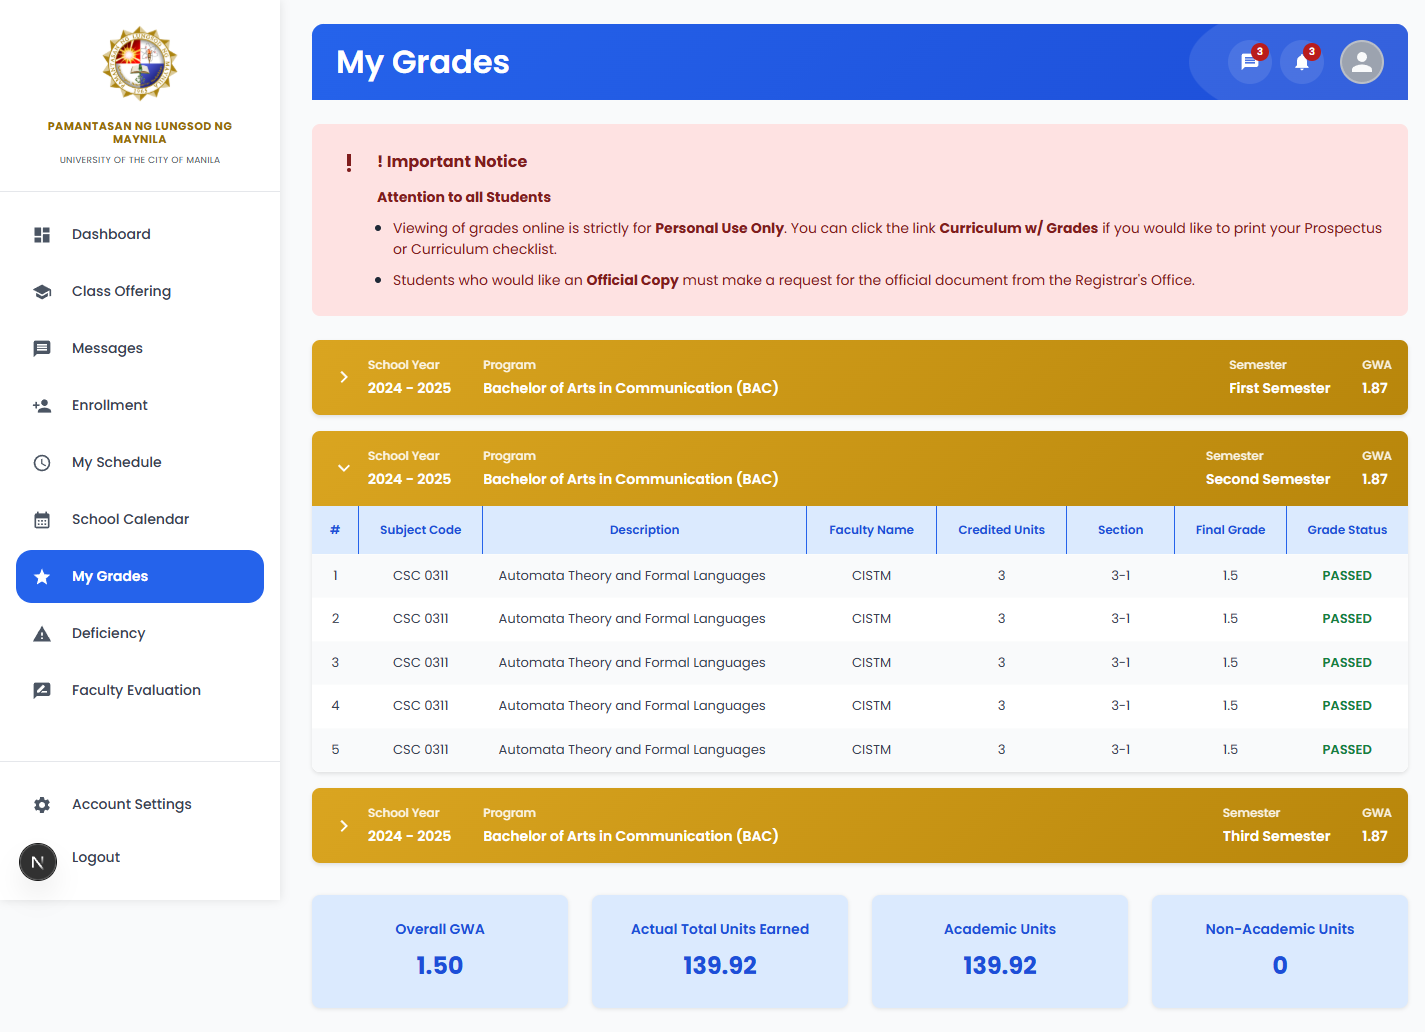Click the Messages chat icon in sidebar

pos(42,348)
